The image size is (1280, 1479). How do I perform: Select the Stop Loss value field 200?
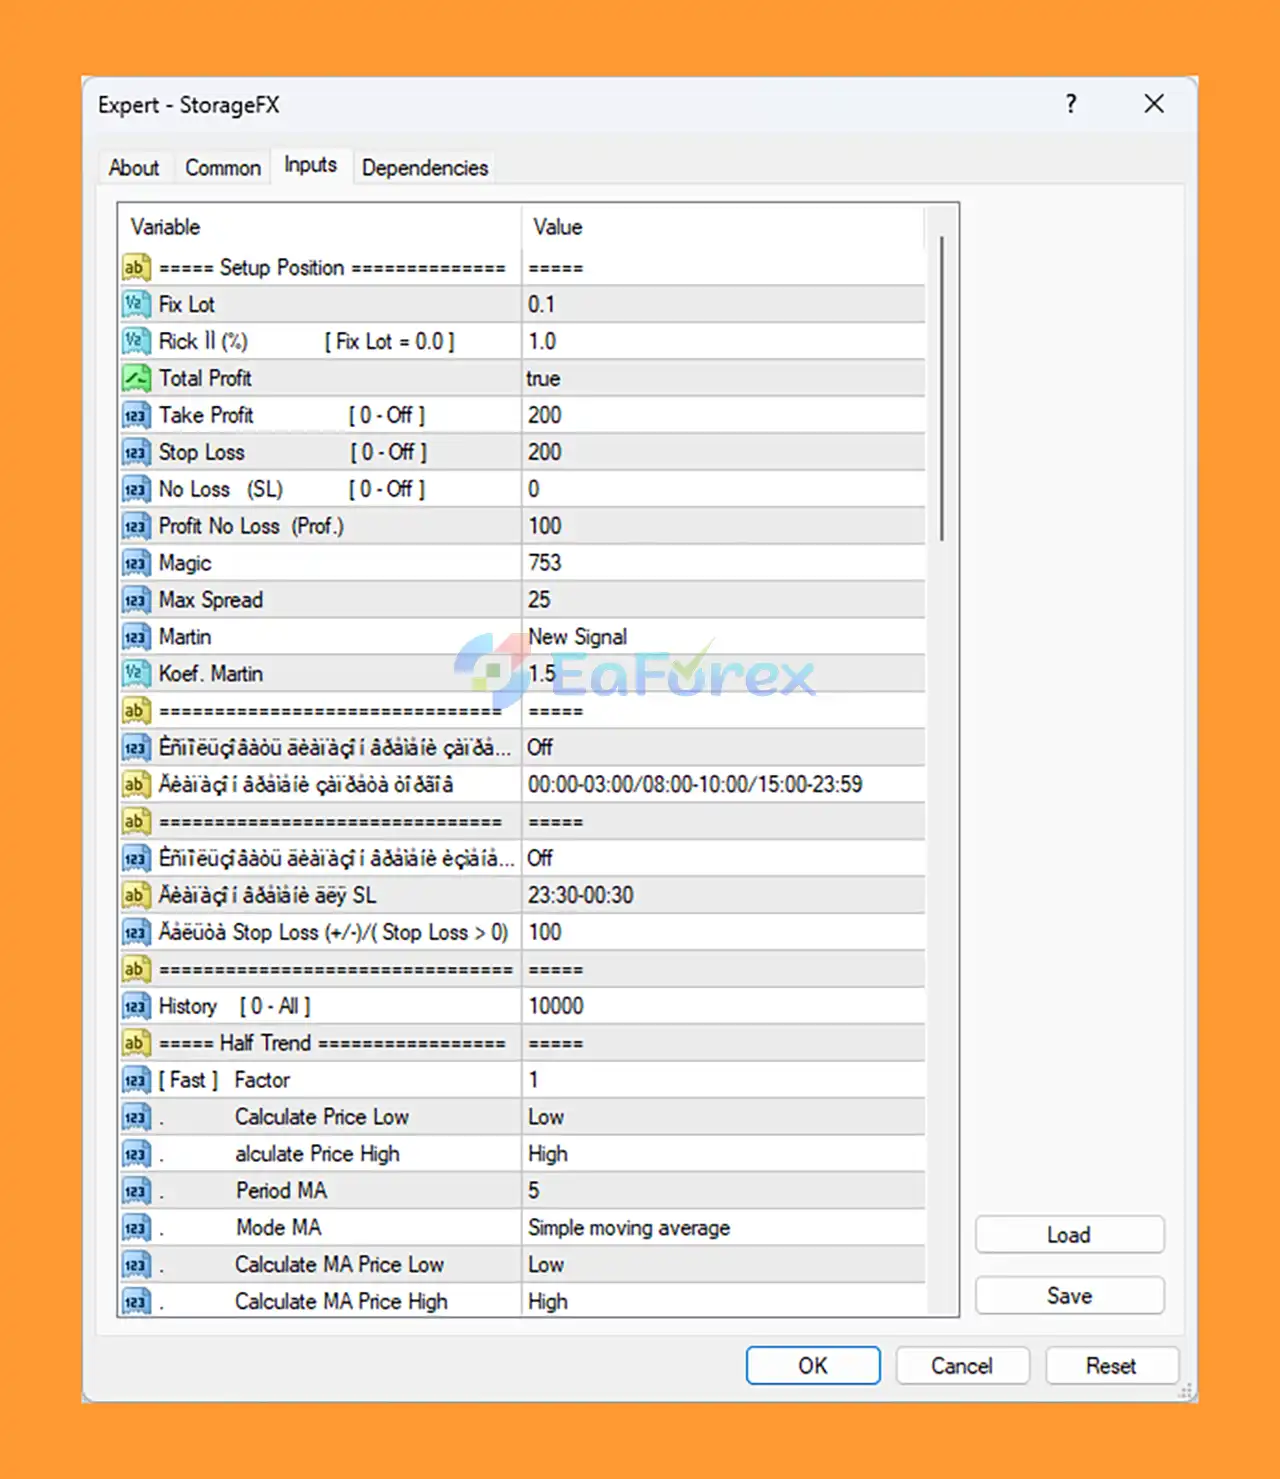720,452
